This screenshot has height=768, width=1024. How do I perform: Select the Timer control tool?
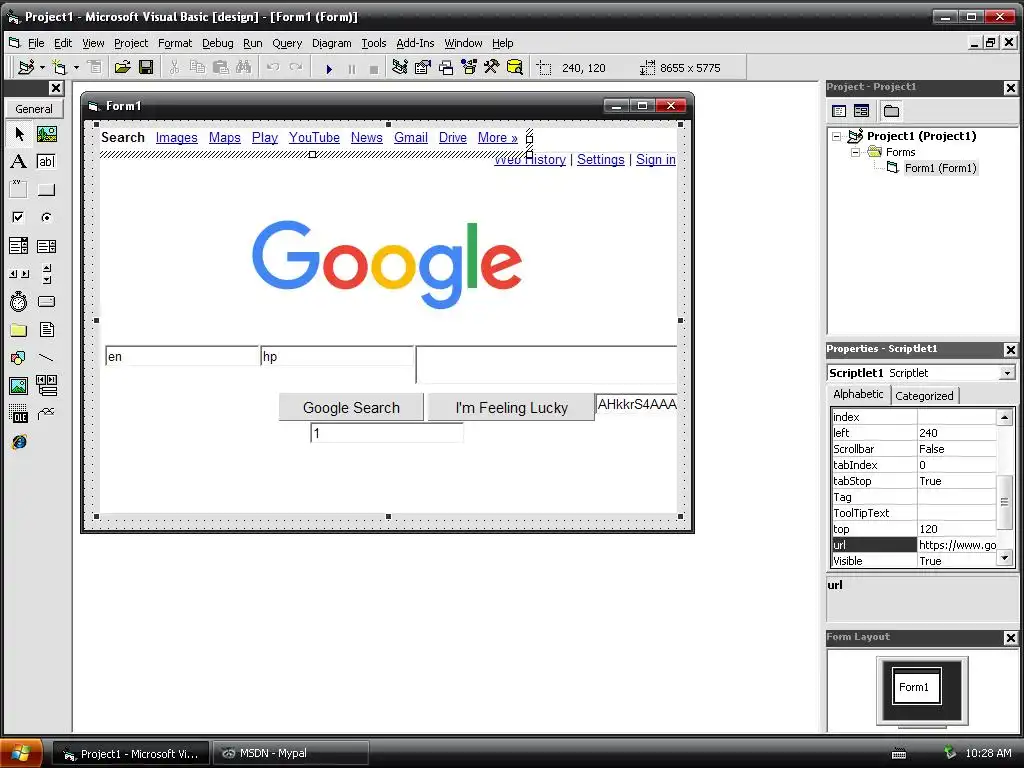point(19,302)
